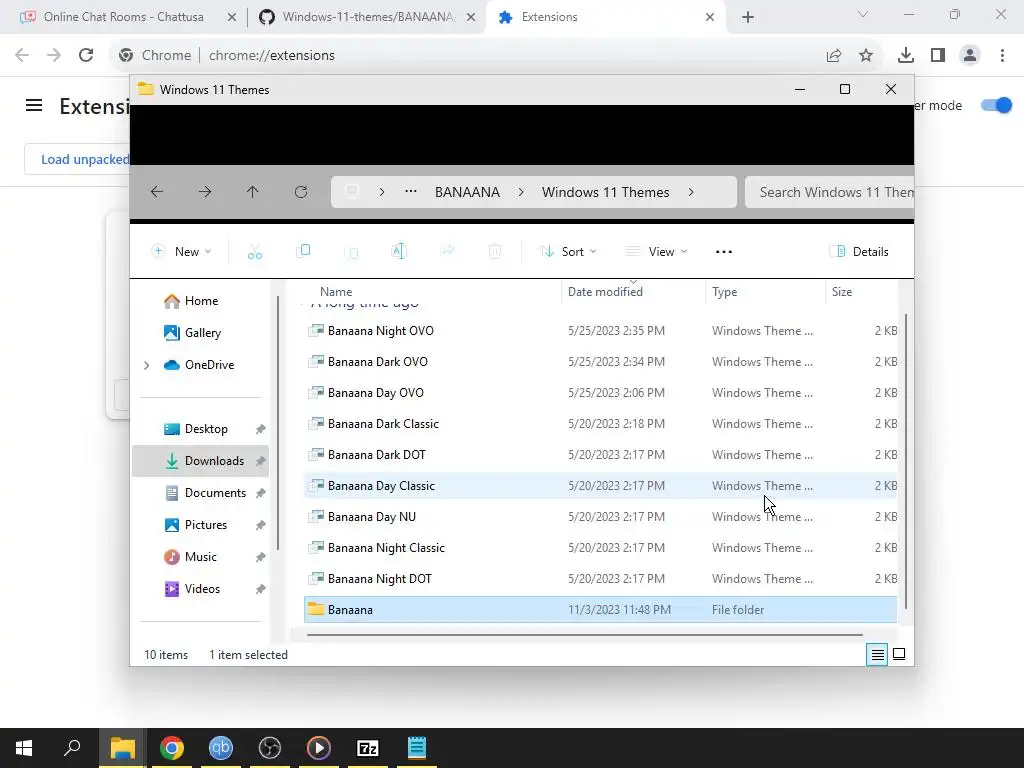Toggle the Details pane button

coord(859,251)
